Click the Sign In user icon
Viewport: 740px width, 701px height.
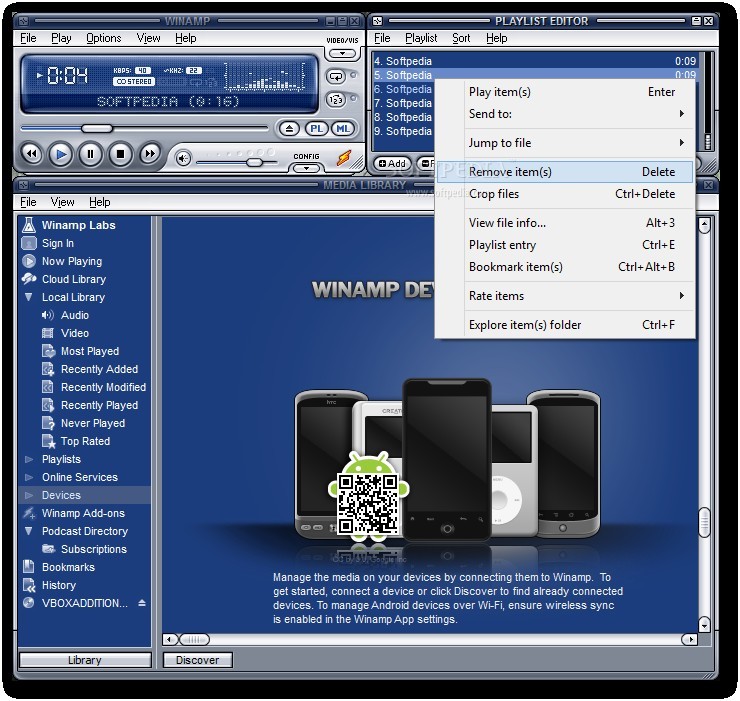[x=29, y=243]
